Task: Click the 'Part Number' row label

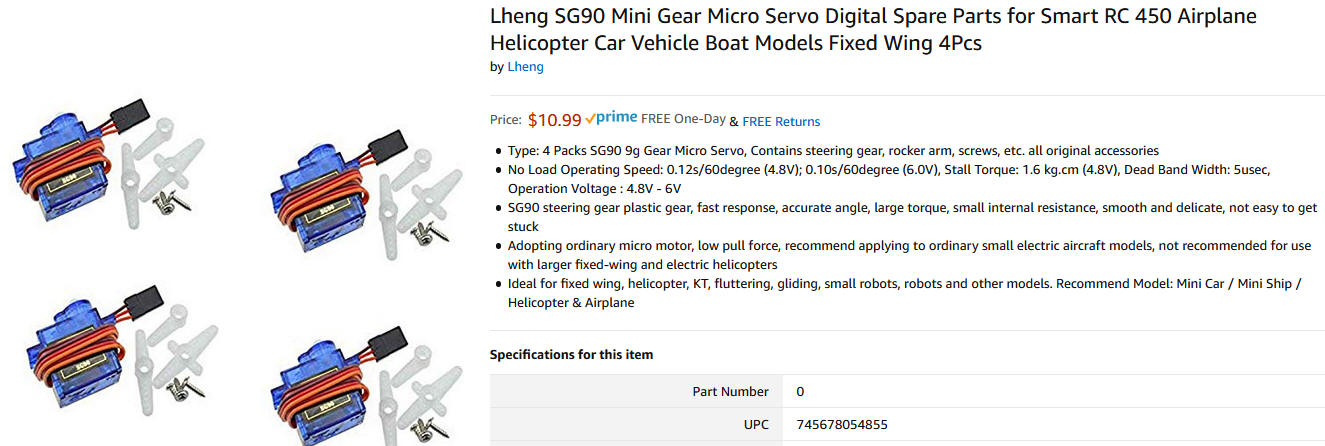Action: (x=730, y=392)
